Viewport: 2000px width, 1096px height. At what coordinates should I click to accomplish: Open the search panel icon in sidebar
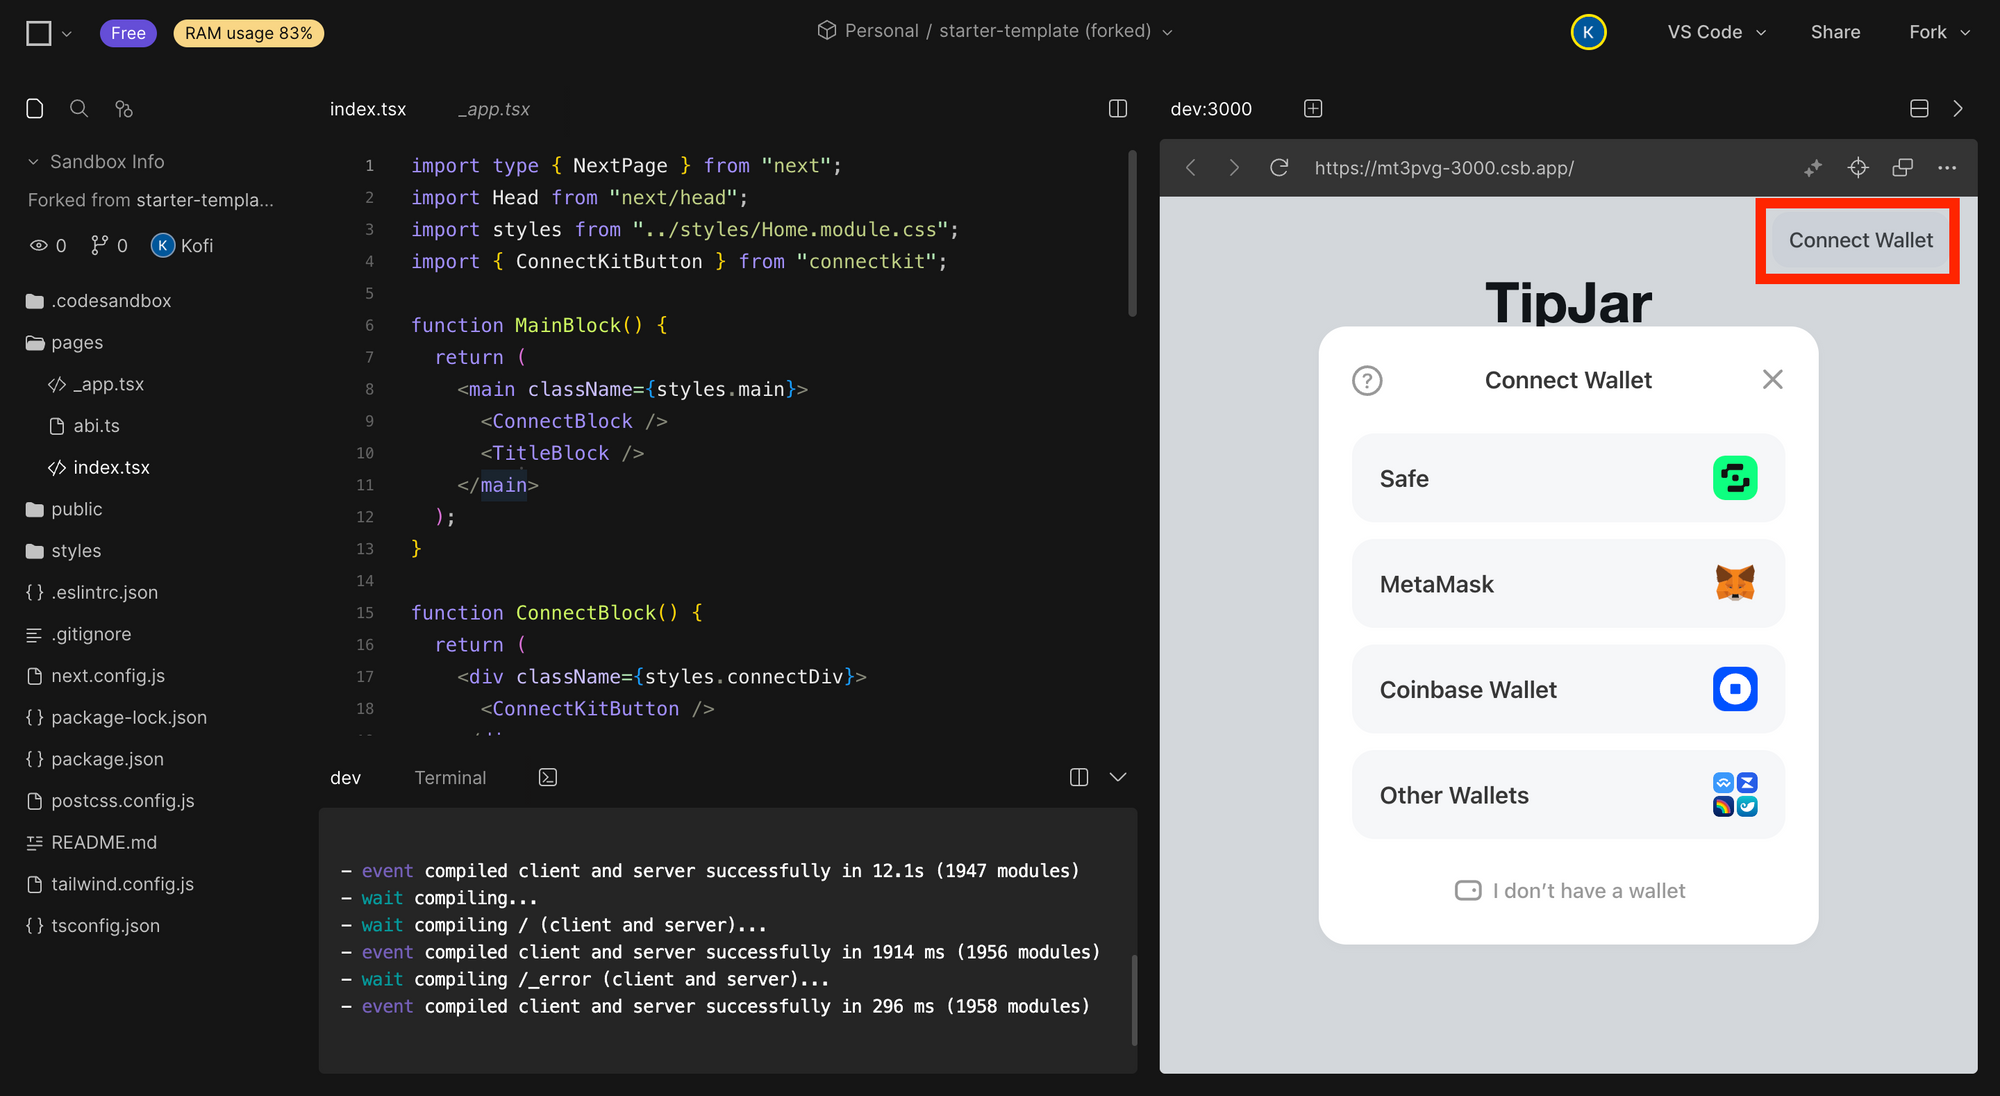point(79,109)
